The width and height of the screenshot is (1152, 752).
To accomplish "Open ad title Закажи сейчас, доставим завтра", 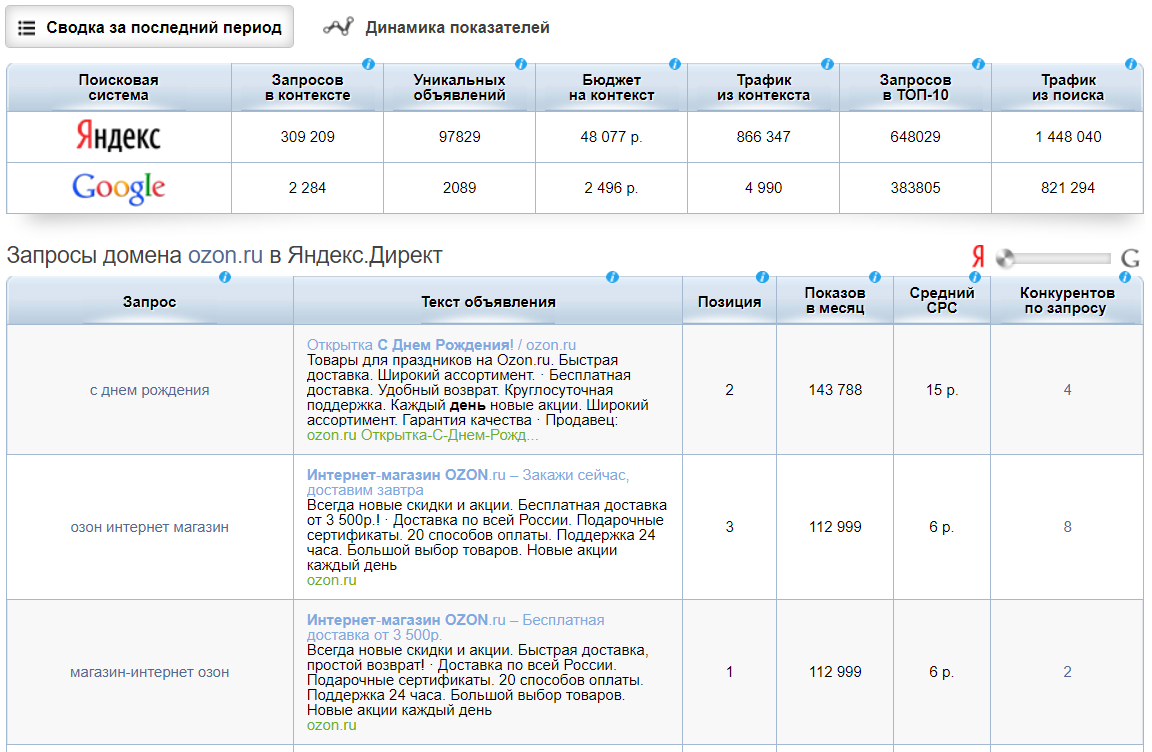I will click(x=467, y=482).
